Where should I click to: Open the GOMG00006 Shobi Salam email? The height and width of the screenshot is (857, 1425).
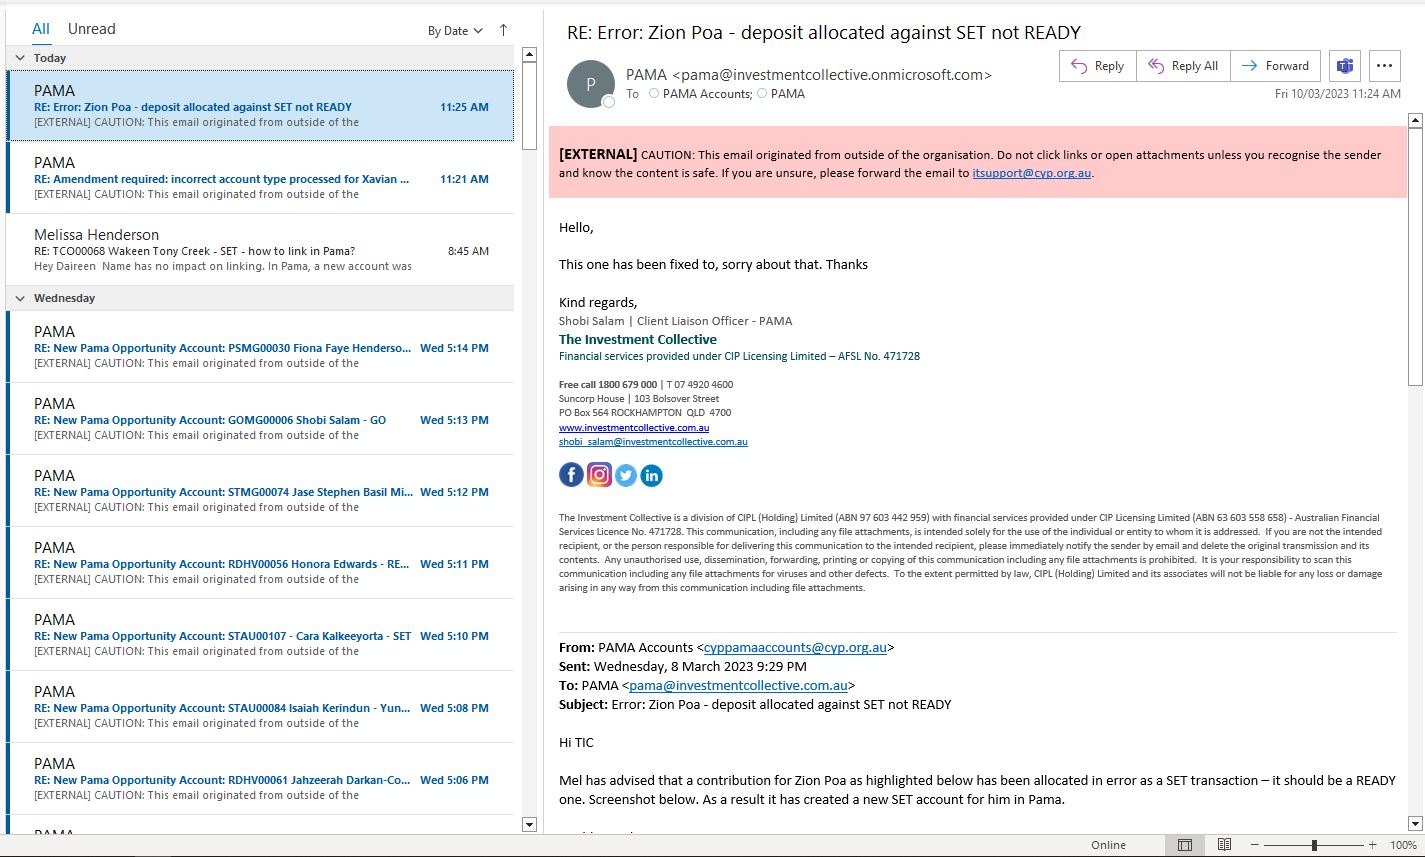[260, 419]
